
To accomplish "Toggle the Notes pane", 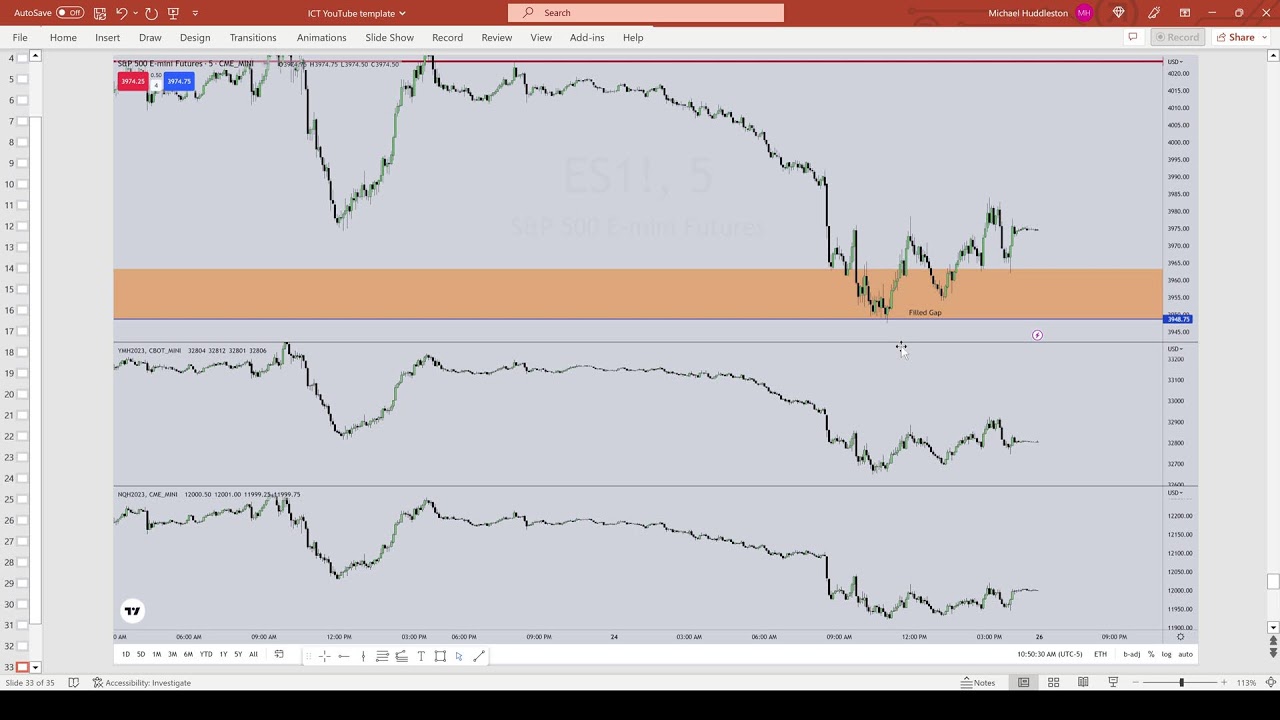I will tap(978, 683).
